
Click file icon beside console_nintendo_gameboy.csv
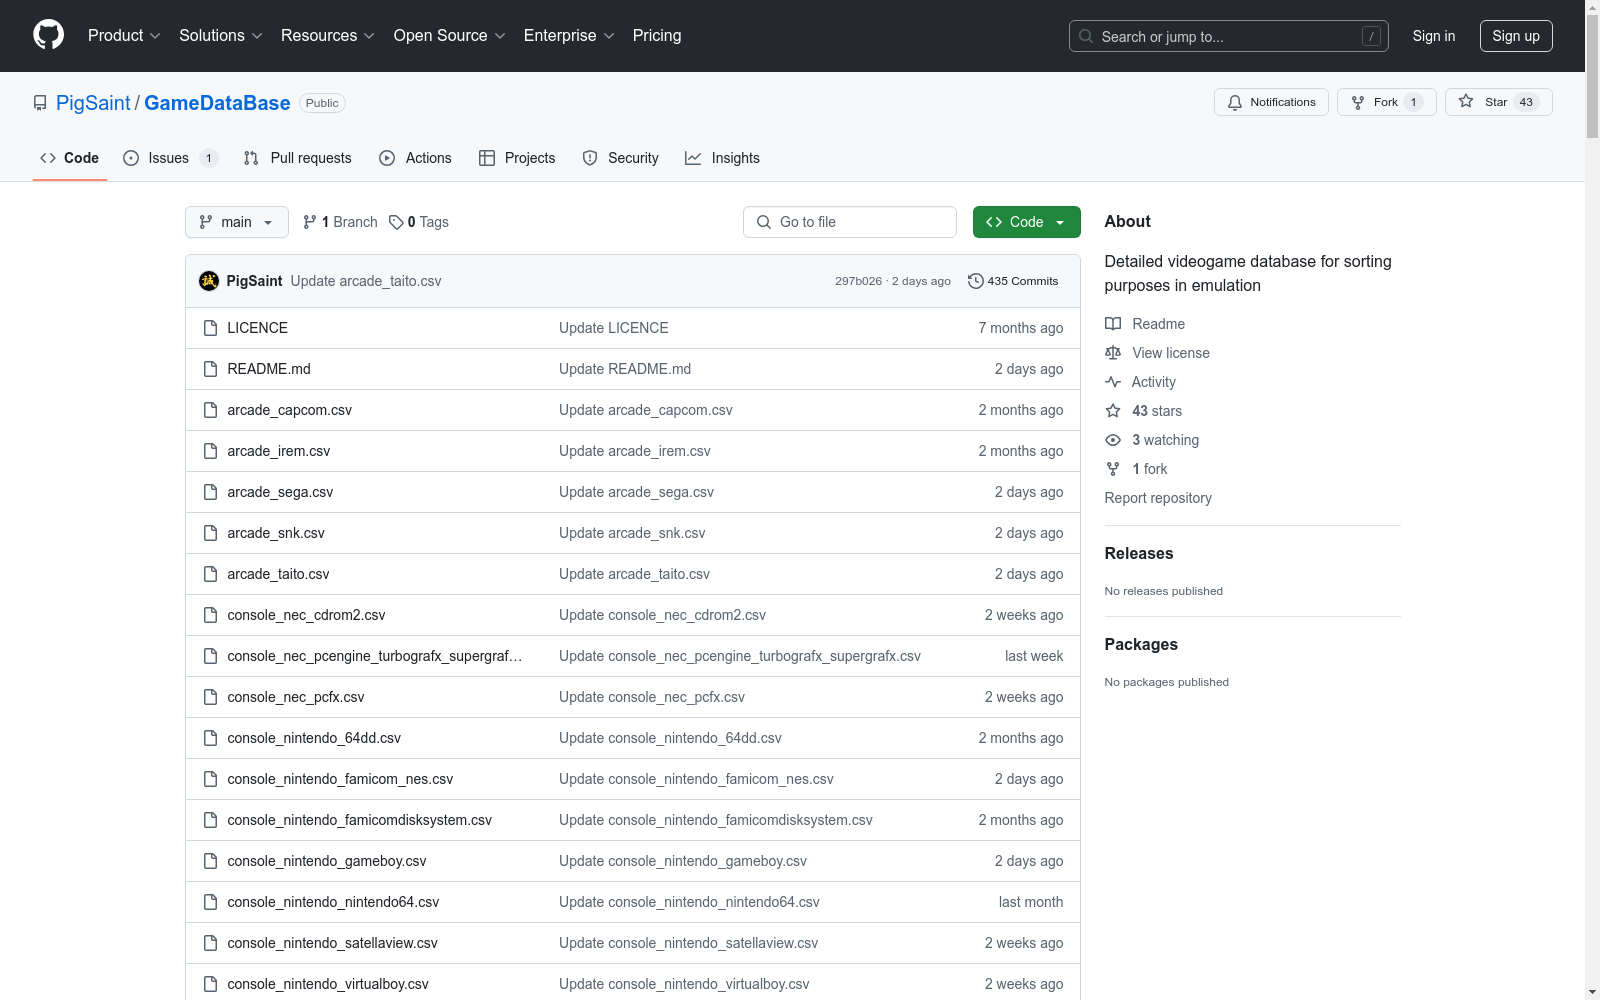[x=210, y=861]
